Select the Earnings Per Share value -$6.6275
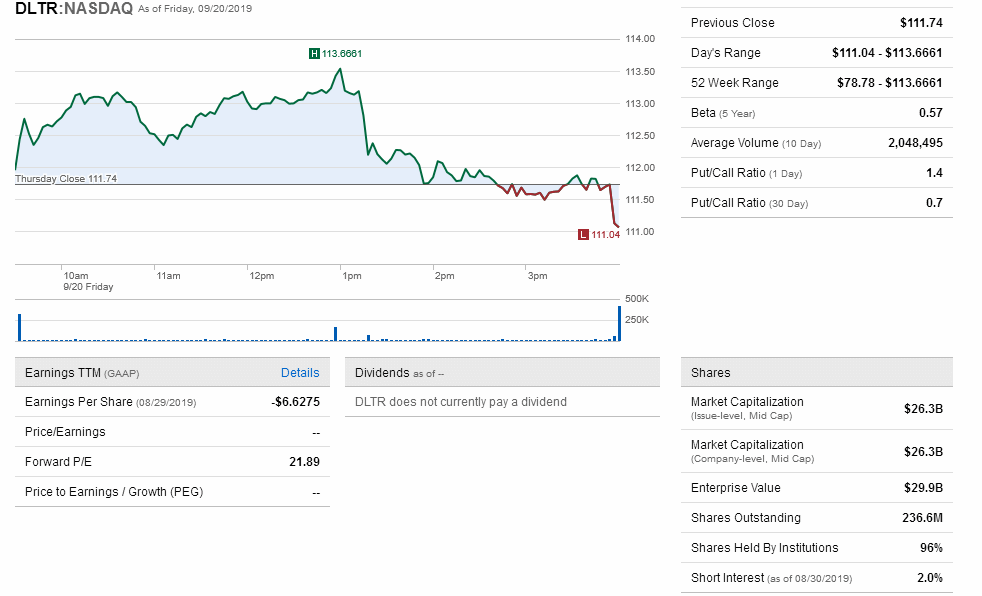The image size is (982, 596). [x=296, y=402]
